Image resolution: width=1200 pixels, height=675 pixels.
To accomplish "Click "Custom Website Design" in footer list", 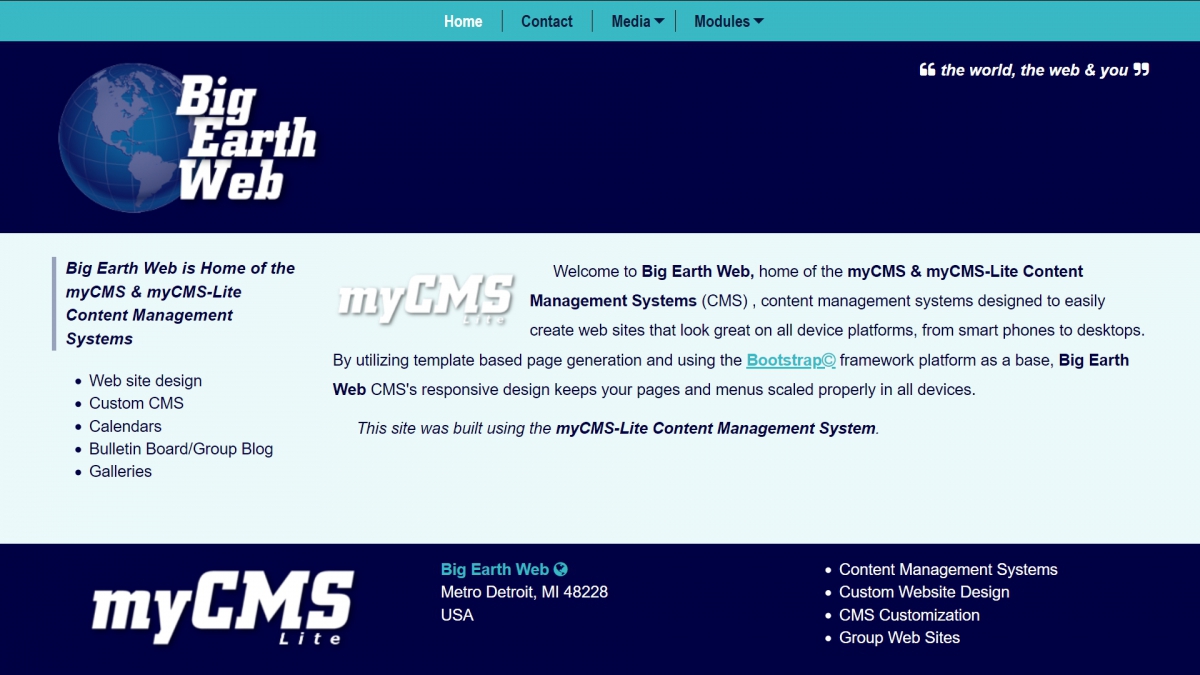I will 924,592.
